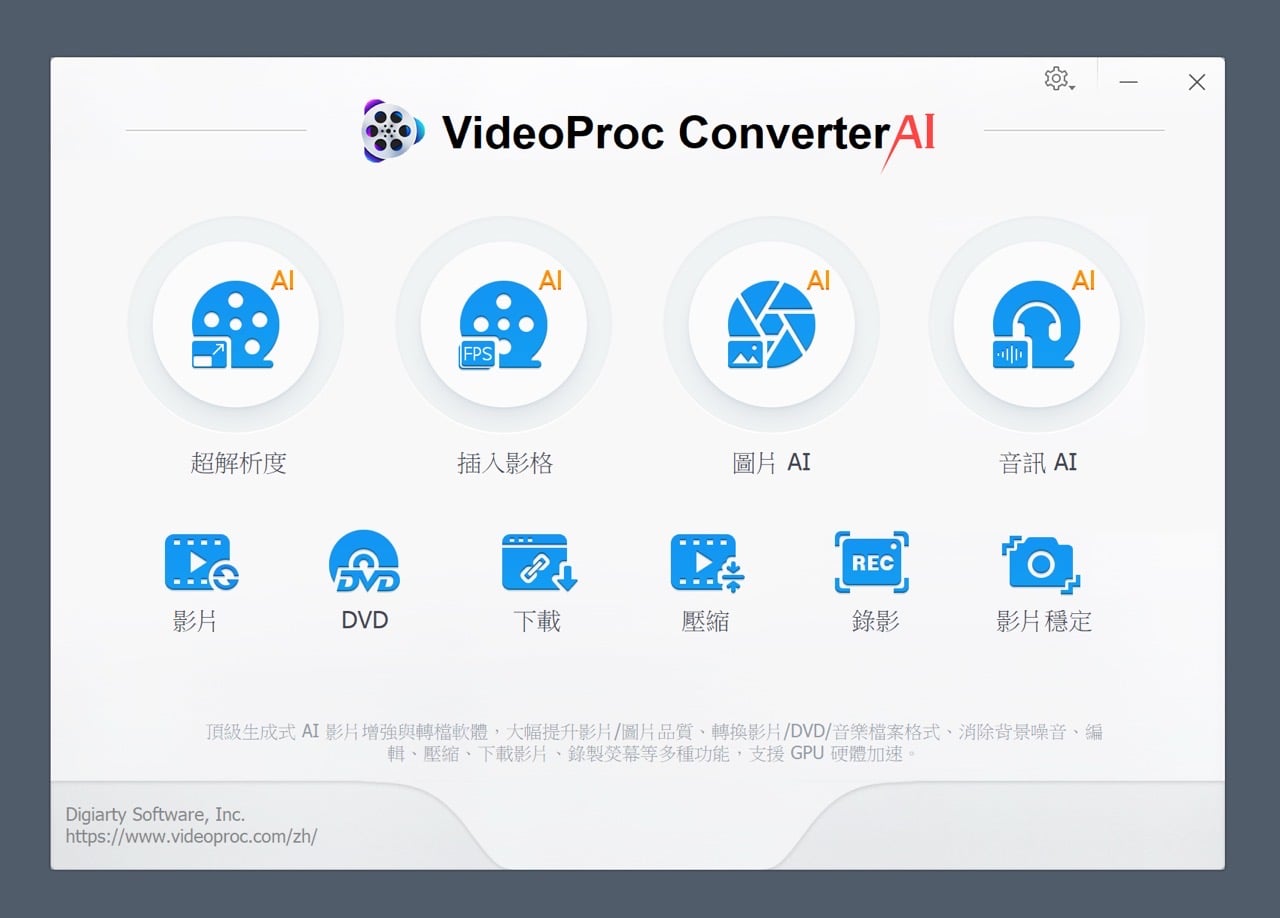This screenshot has height=918, width=1280.
Task: Click the 影片穩定 label text
Action: point(1044,621)
